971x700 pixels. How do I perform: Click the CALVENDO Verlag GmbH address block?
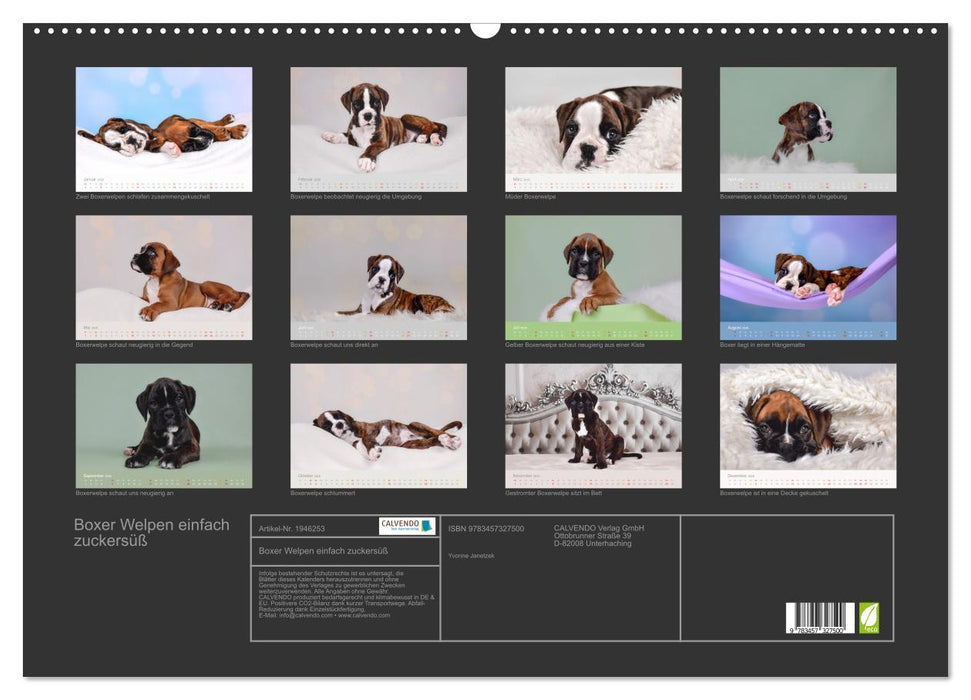[597, 535]
